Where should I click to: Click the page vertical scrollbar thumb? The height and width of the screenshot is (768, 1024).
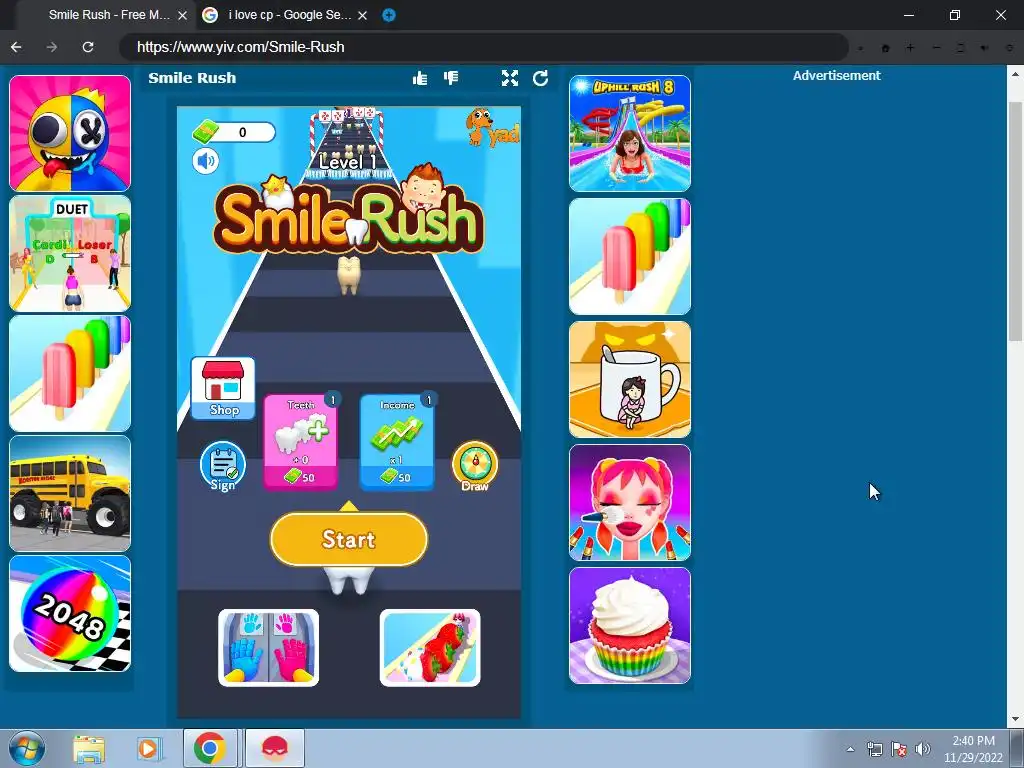pyautogui.click(x=1016, y=221)
